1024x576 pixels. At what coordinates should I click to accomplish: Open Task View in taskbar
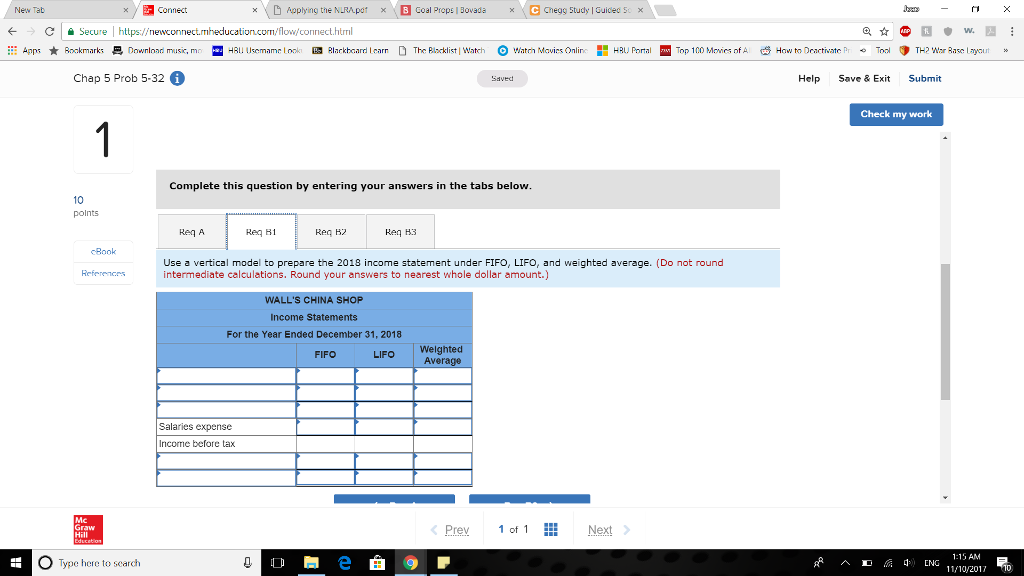(278, 562)
